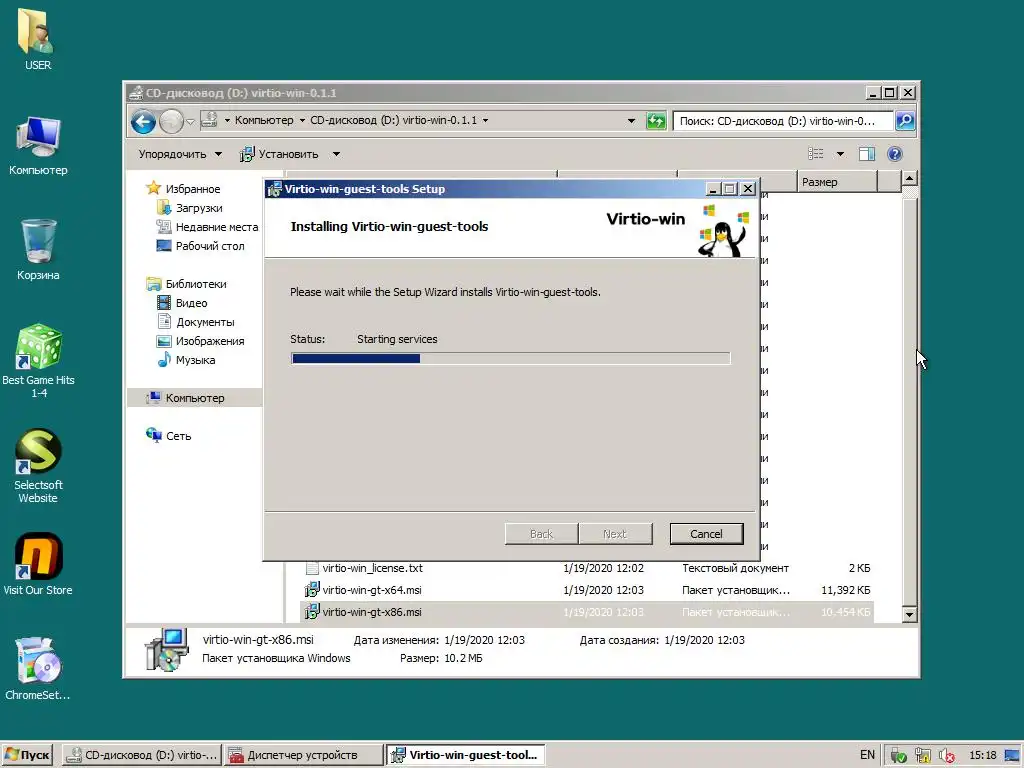
Task: Expand Компьютер breadcrumb dropdown arrow
Action: coord(302,120)
